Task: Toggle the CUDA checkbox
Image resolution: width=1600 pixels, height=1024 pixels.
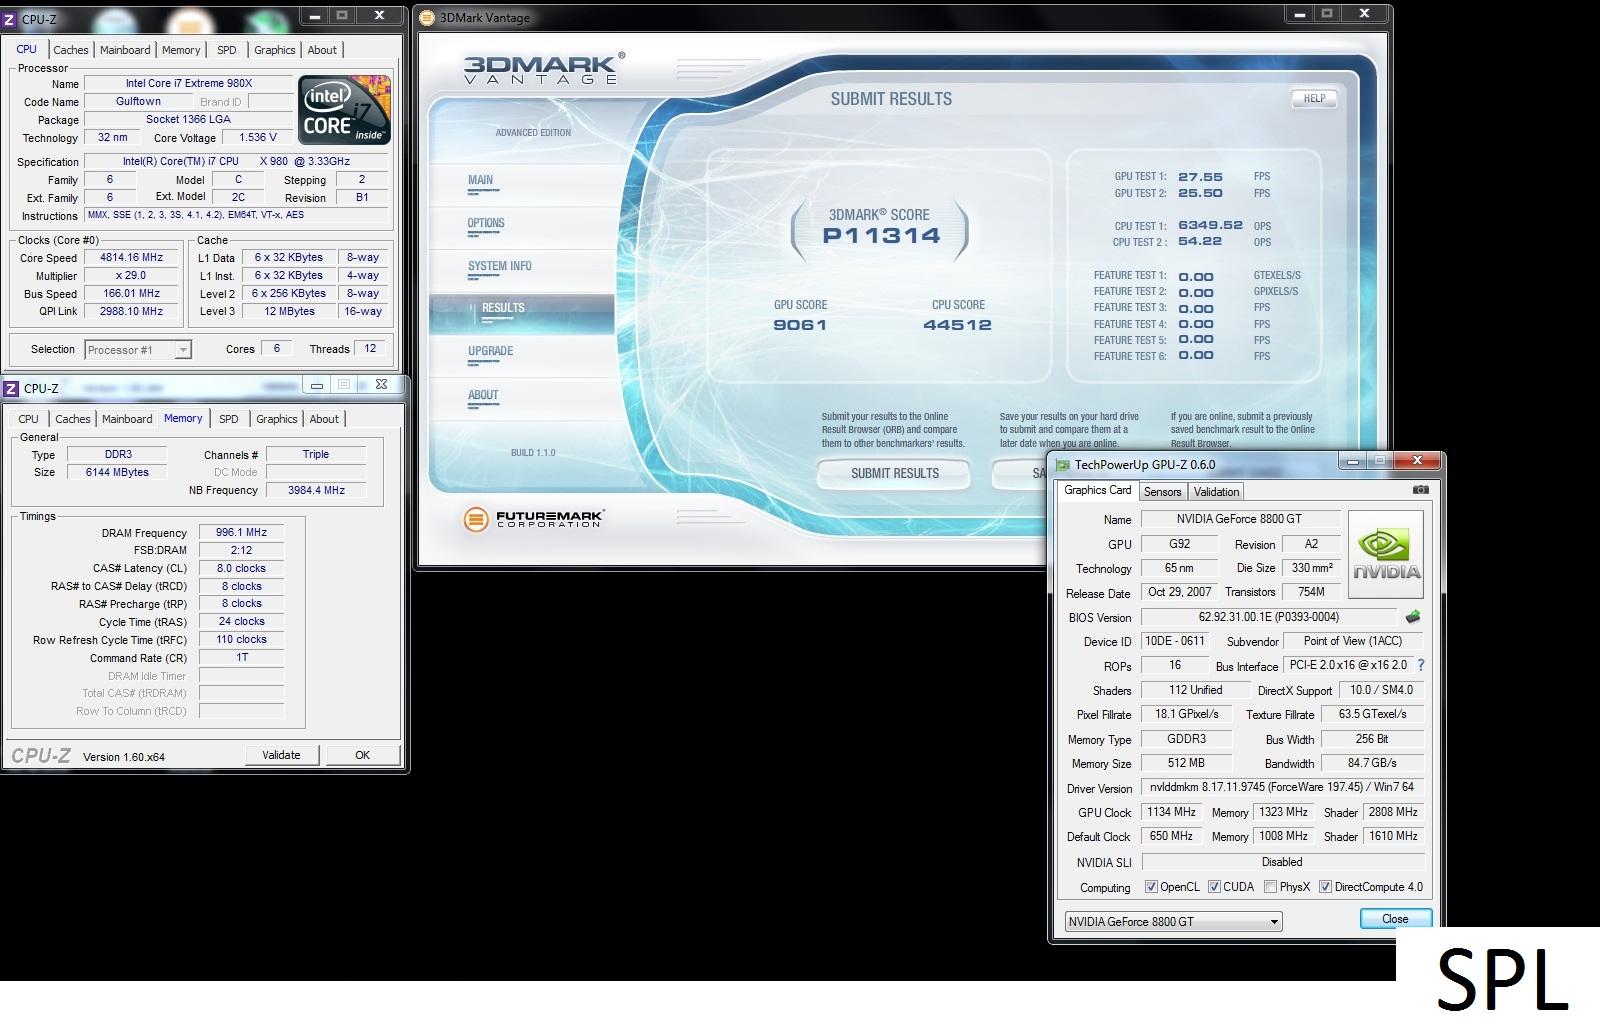Action: [1214, 887]
